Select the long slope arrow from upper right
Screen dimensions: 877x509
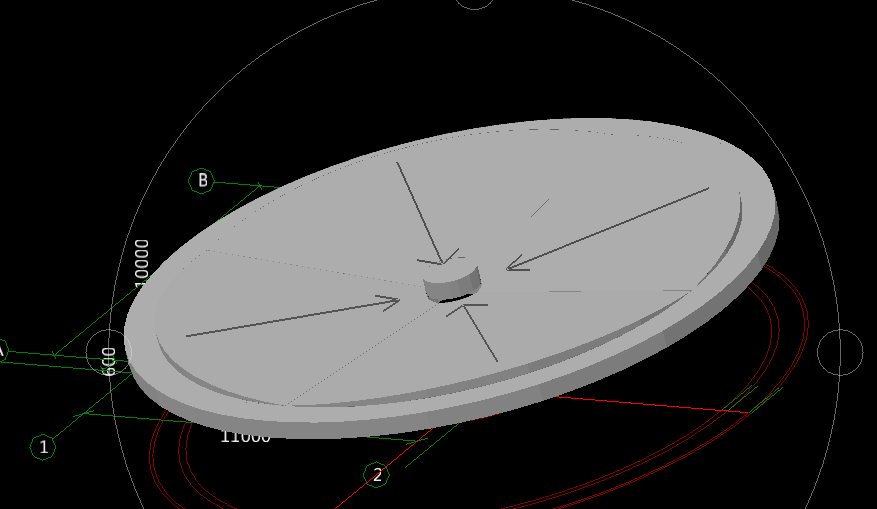pyautogui.click(x=608, y=229)
